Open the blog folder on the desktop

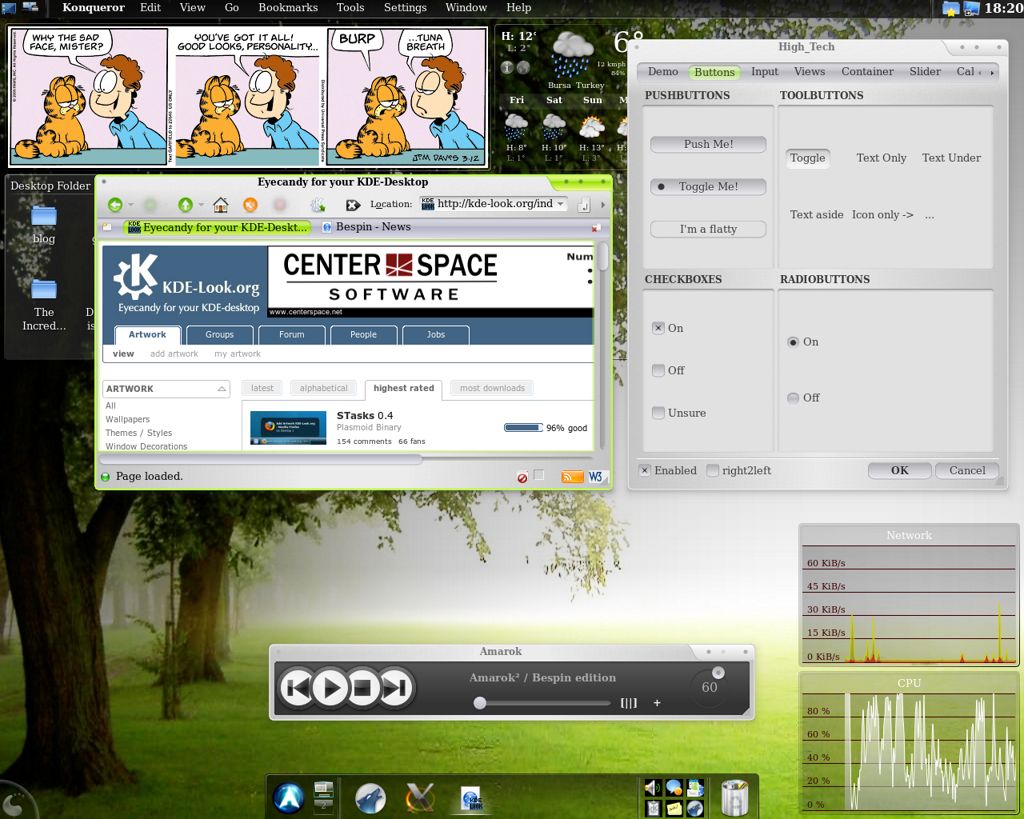44,216
